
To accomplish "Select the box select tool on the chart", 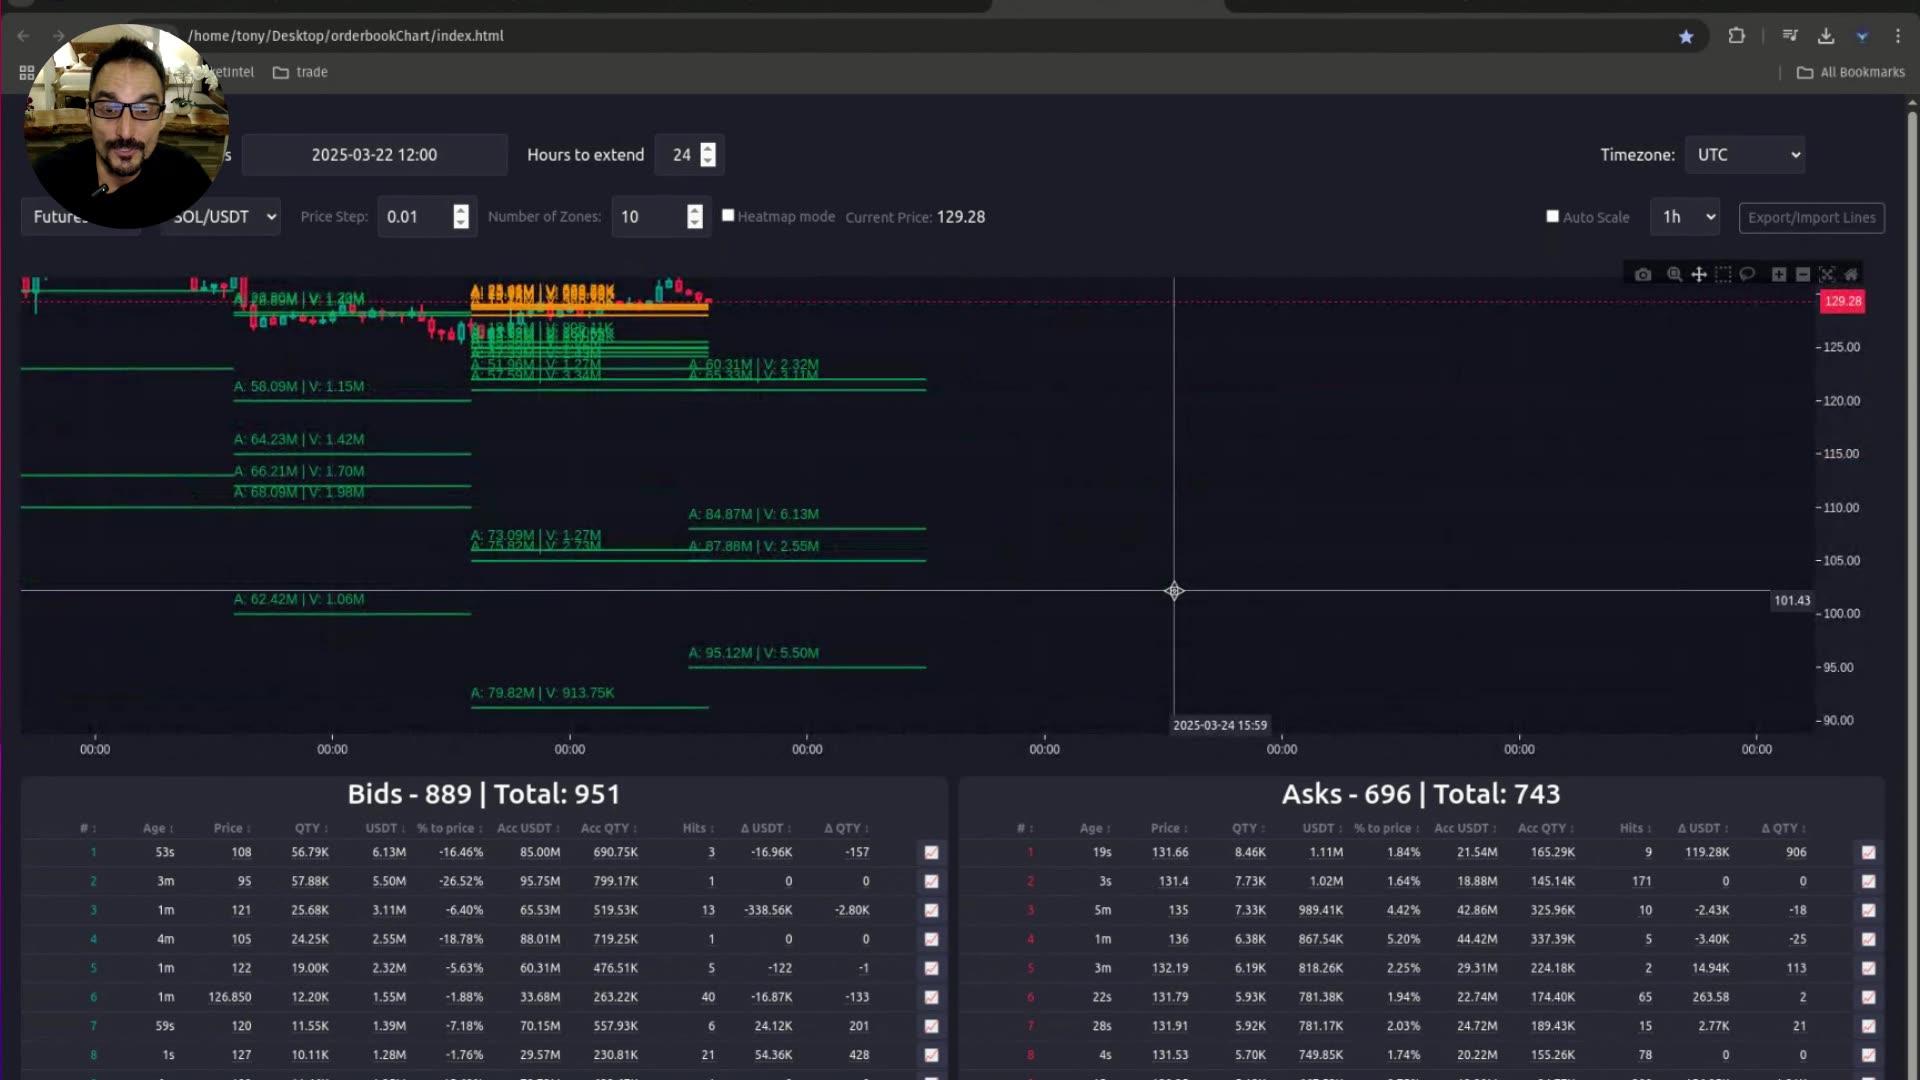I will click(1723, 274).
